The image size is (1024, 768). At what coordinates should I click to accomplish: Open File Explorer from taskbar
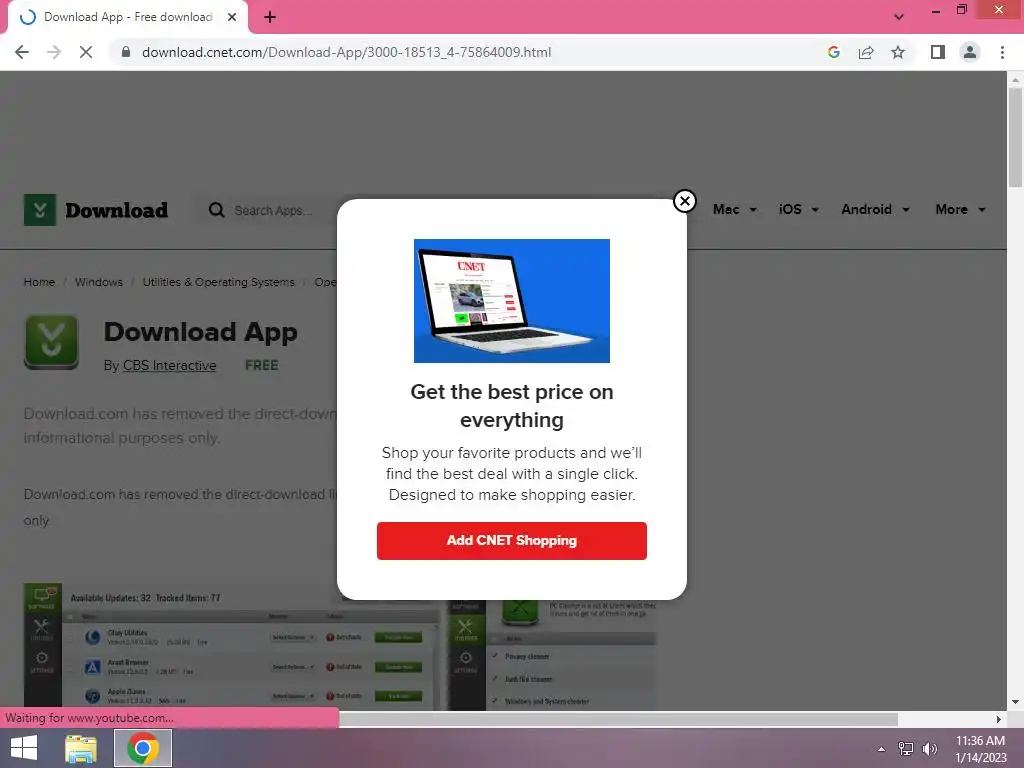[81, 748]
